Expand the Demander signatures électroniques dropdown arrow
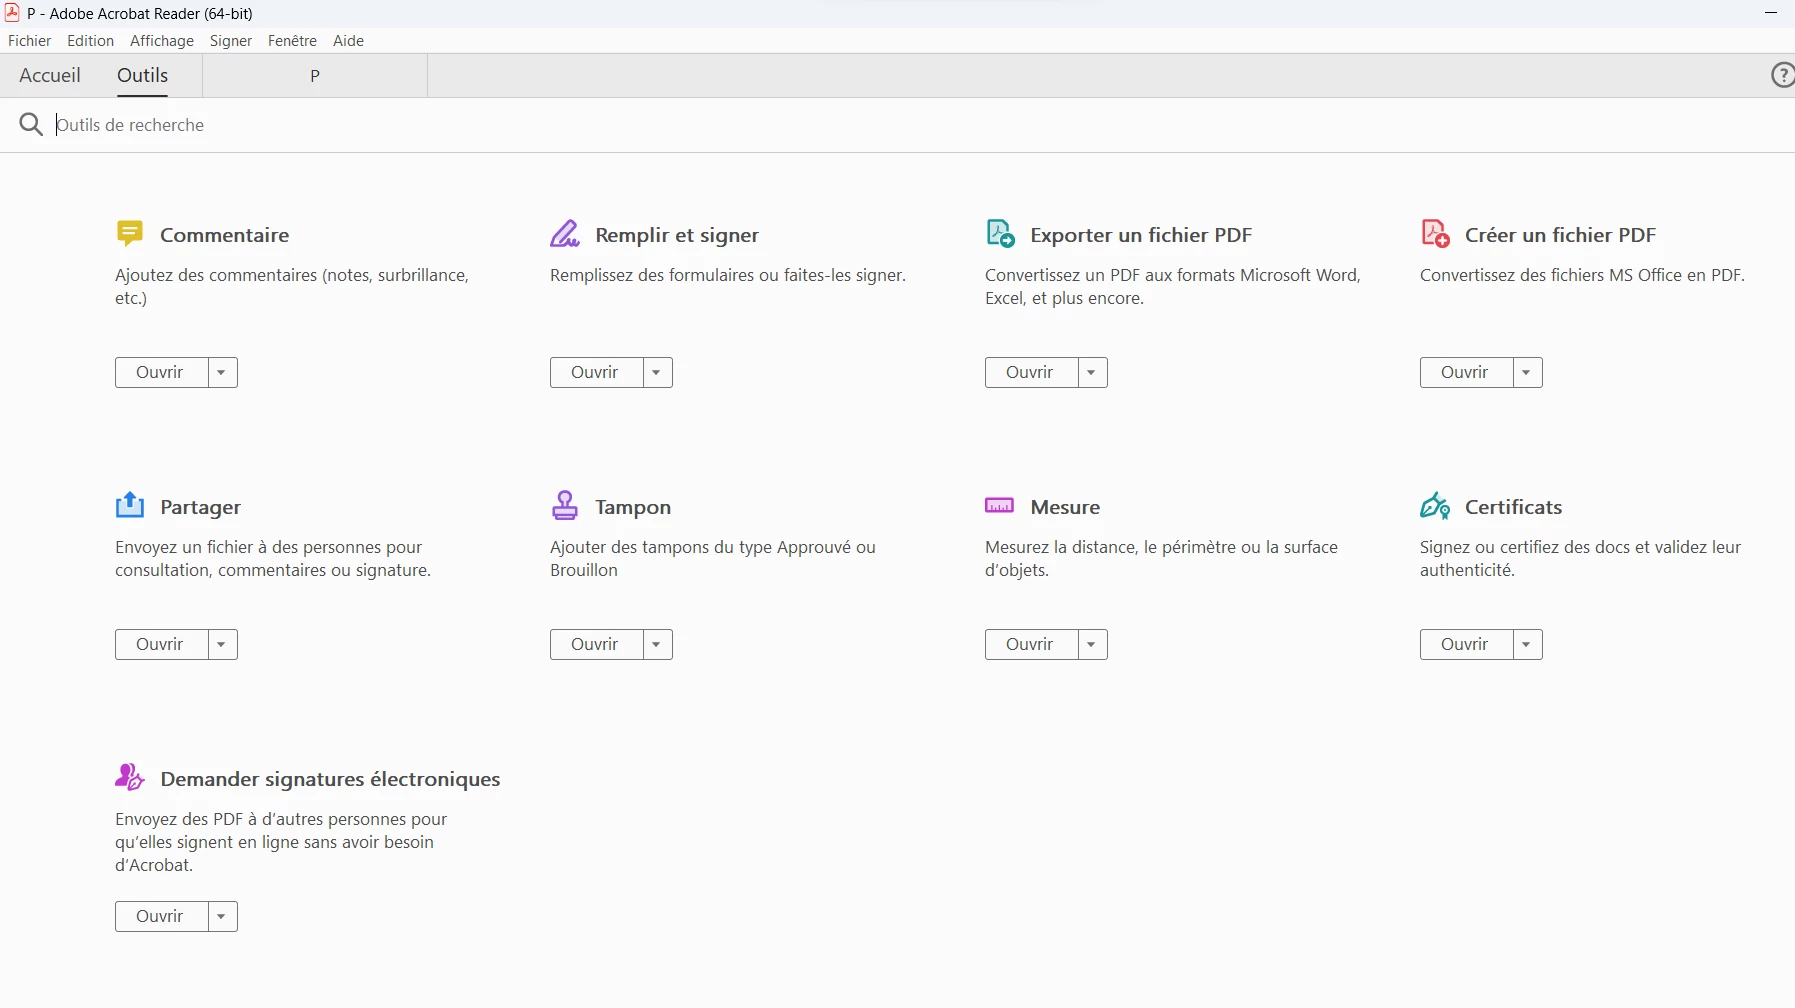This screenshot has height=1008, width=1795. 222,916
